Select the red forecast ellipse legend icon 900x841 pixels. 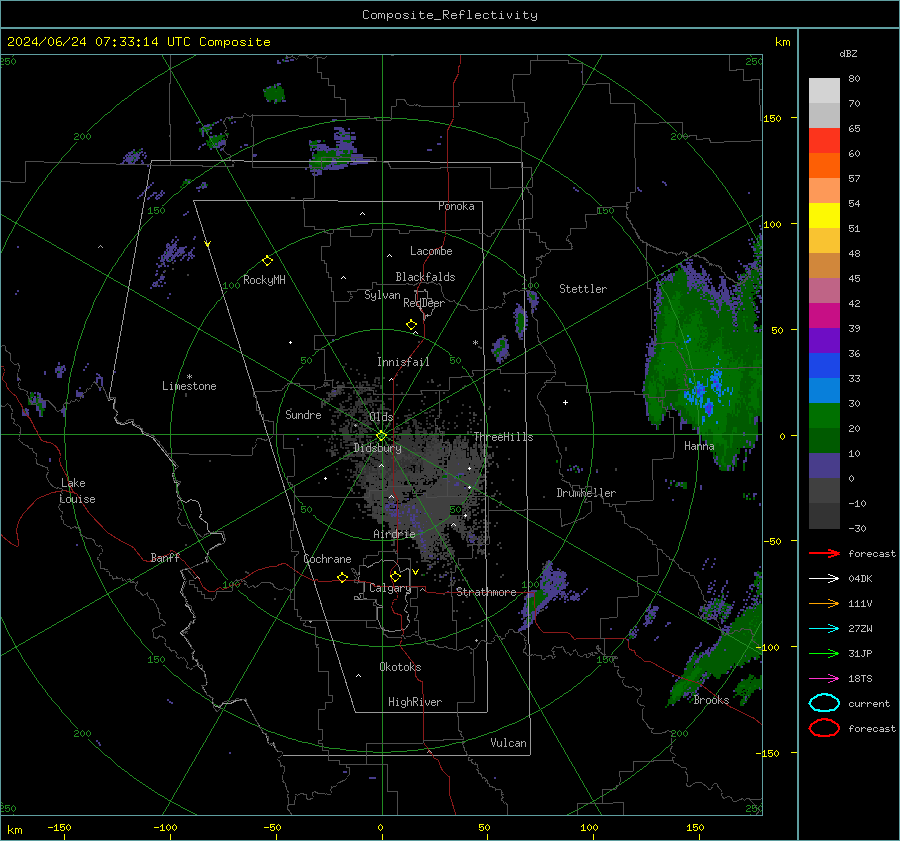click(824, 728)
